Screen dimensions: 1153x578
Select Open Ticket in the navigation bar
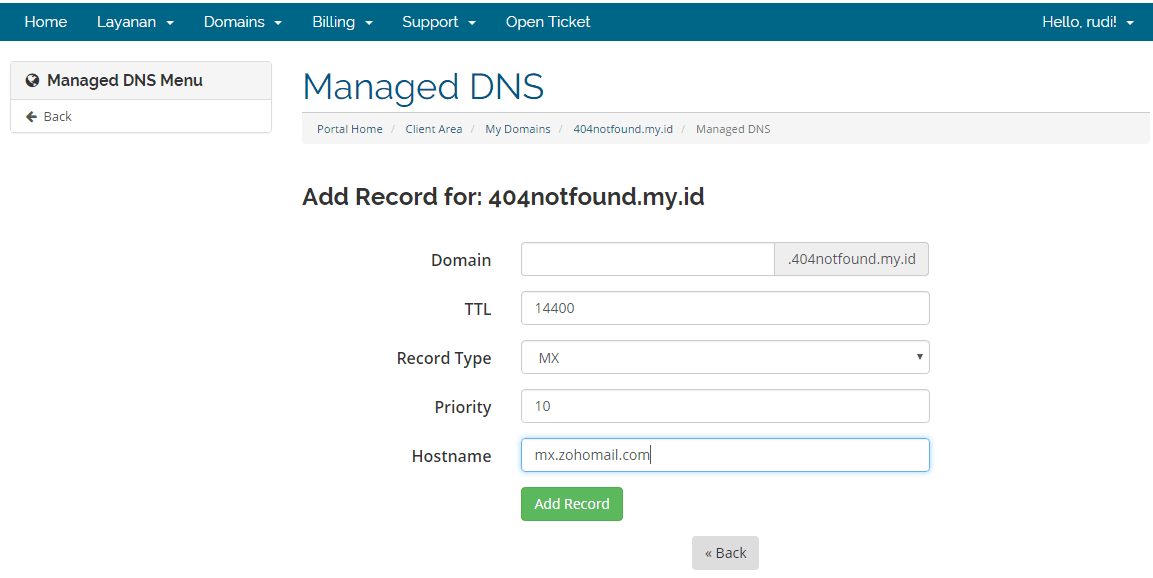tap(548, 21)
